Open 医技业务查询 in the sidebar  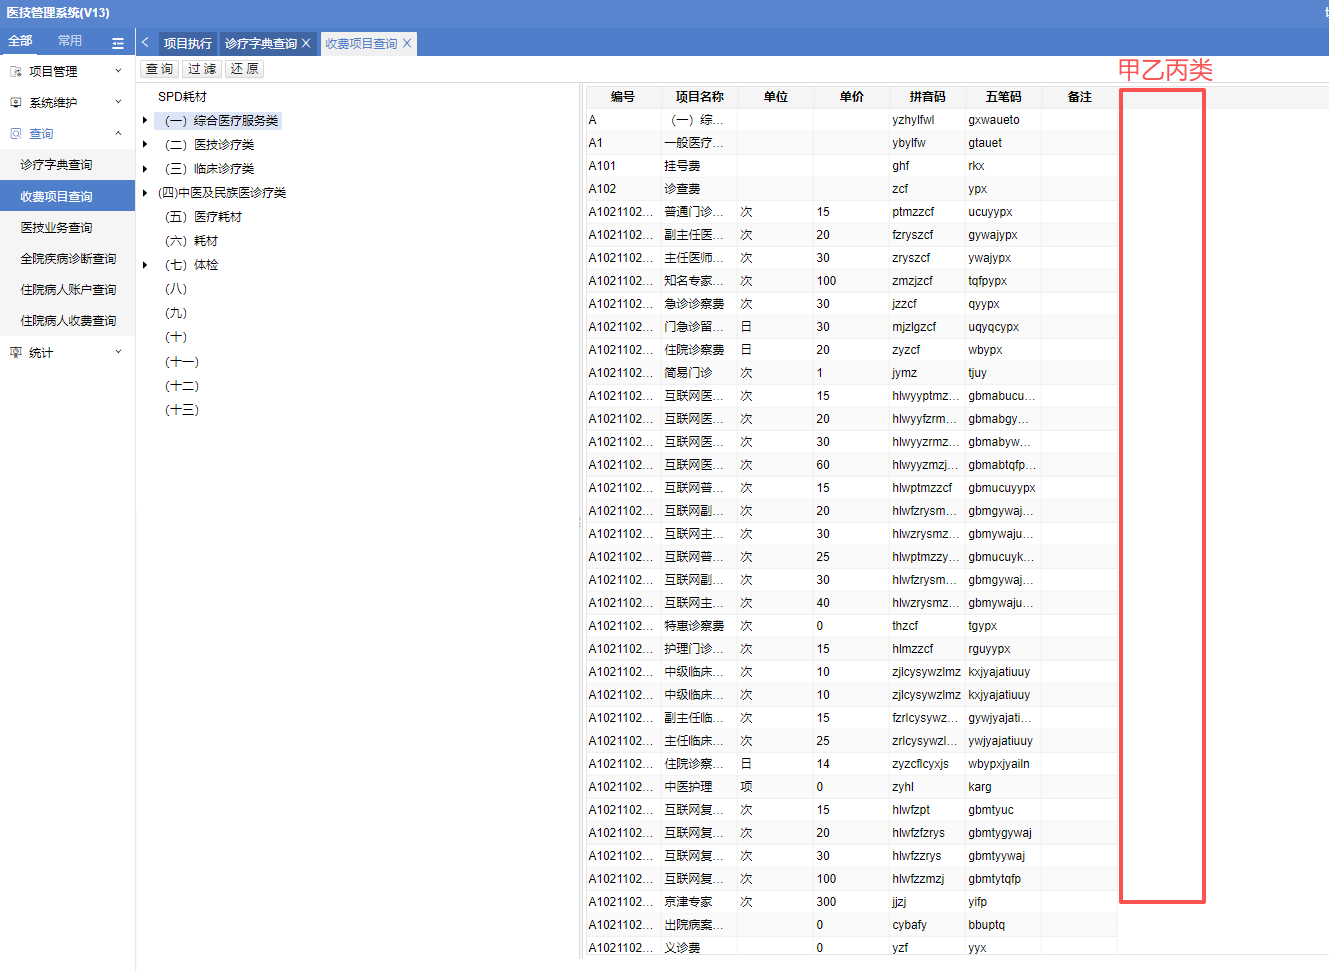point(67,228)
